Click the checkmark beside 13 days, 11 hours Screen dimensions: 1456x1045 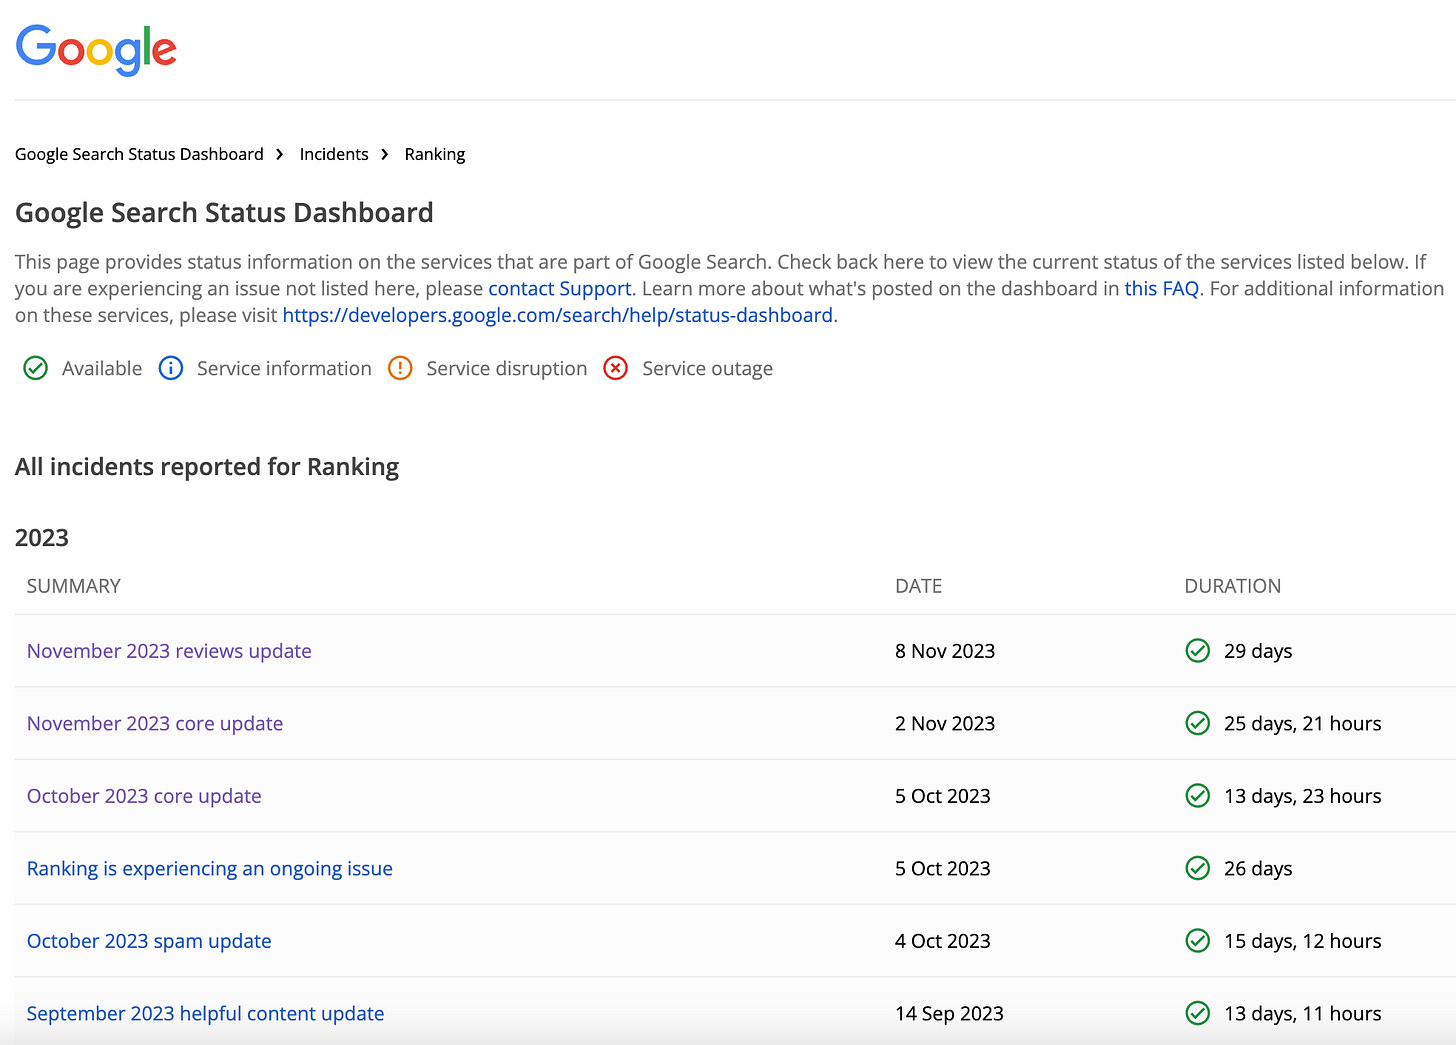(1197, 1013)
